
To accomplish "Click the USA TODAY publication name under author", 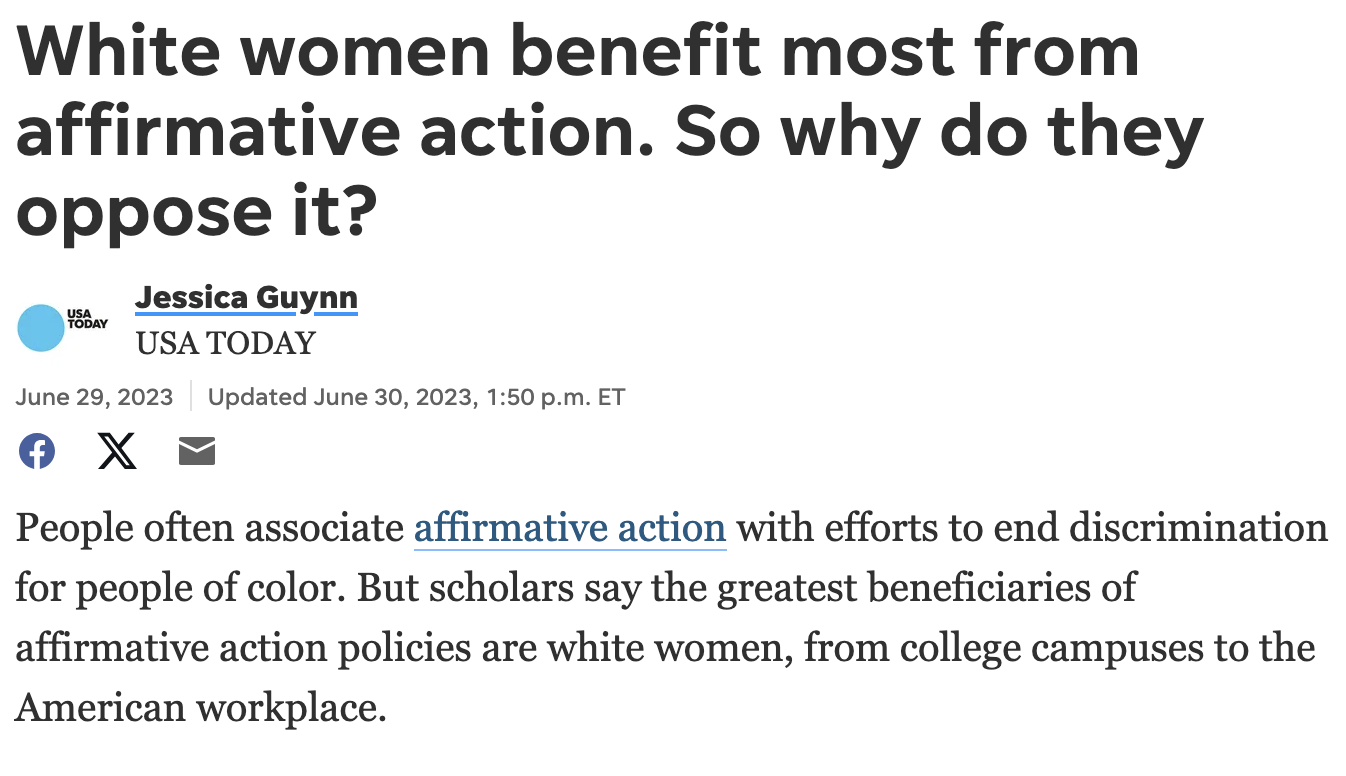I will point(225,343).
